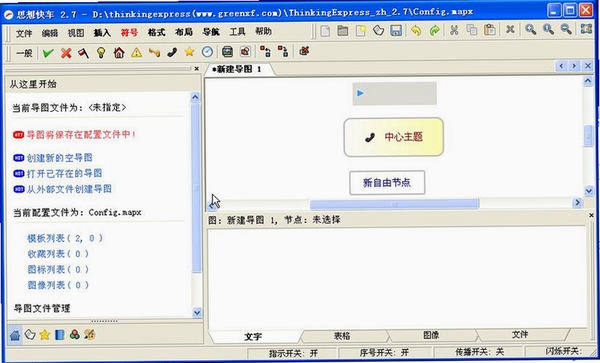This screenshot has width=600, height=363.
Task: Insert the gold star symbol from toolbar
Action: [x=189, y=52]
